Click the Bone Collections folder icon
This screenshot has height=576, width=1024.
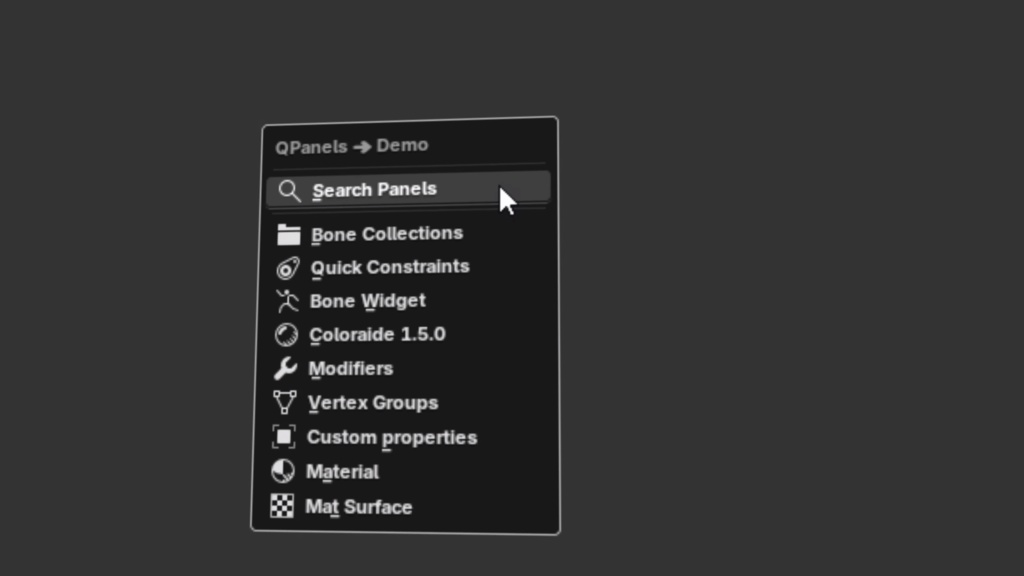[x=288, y=234]
